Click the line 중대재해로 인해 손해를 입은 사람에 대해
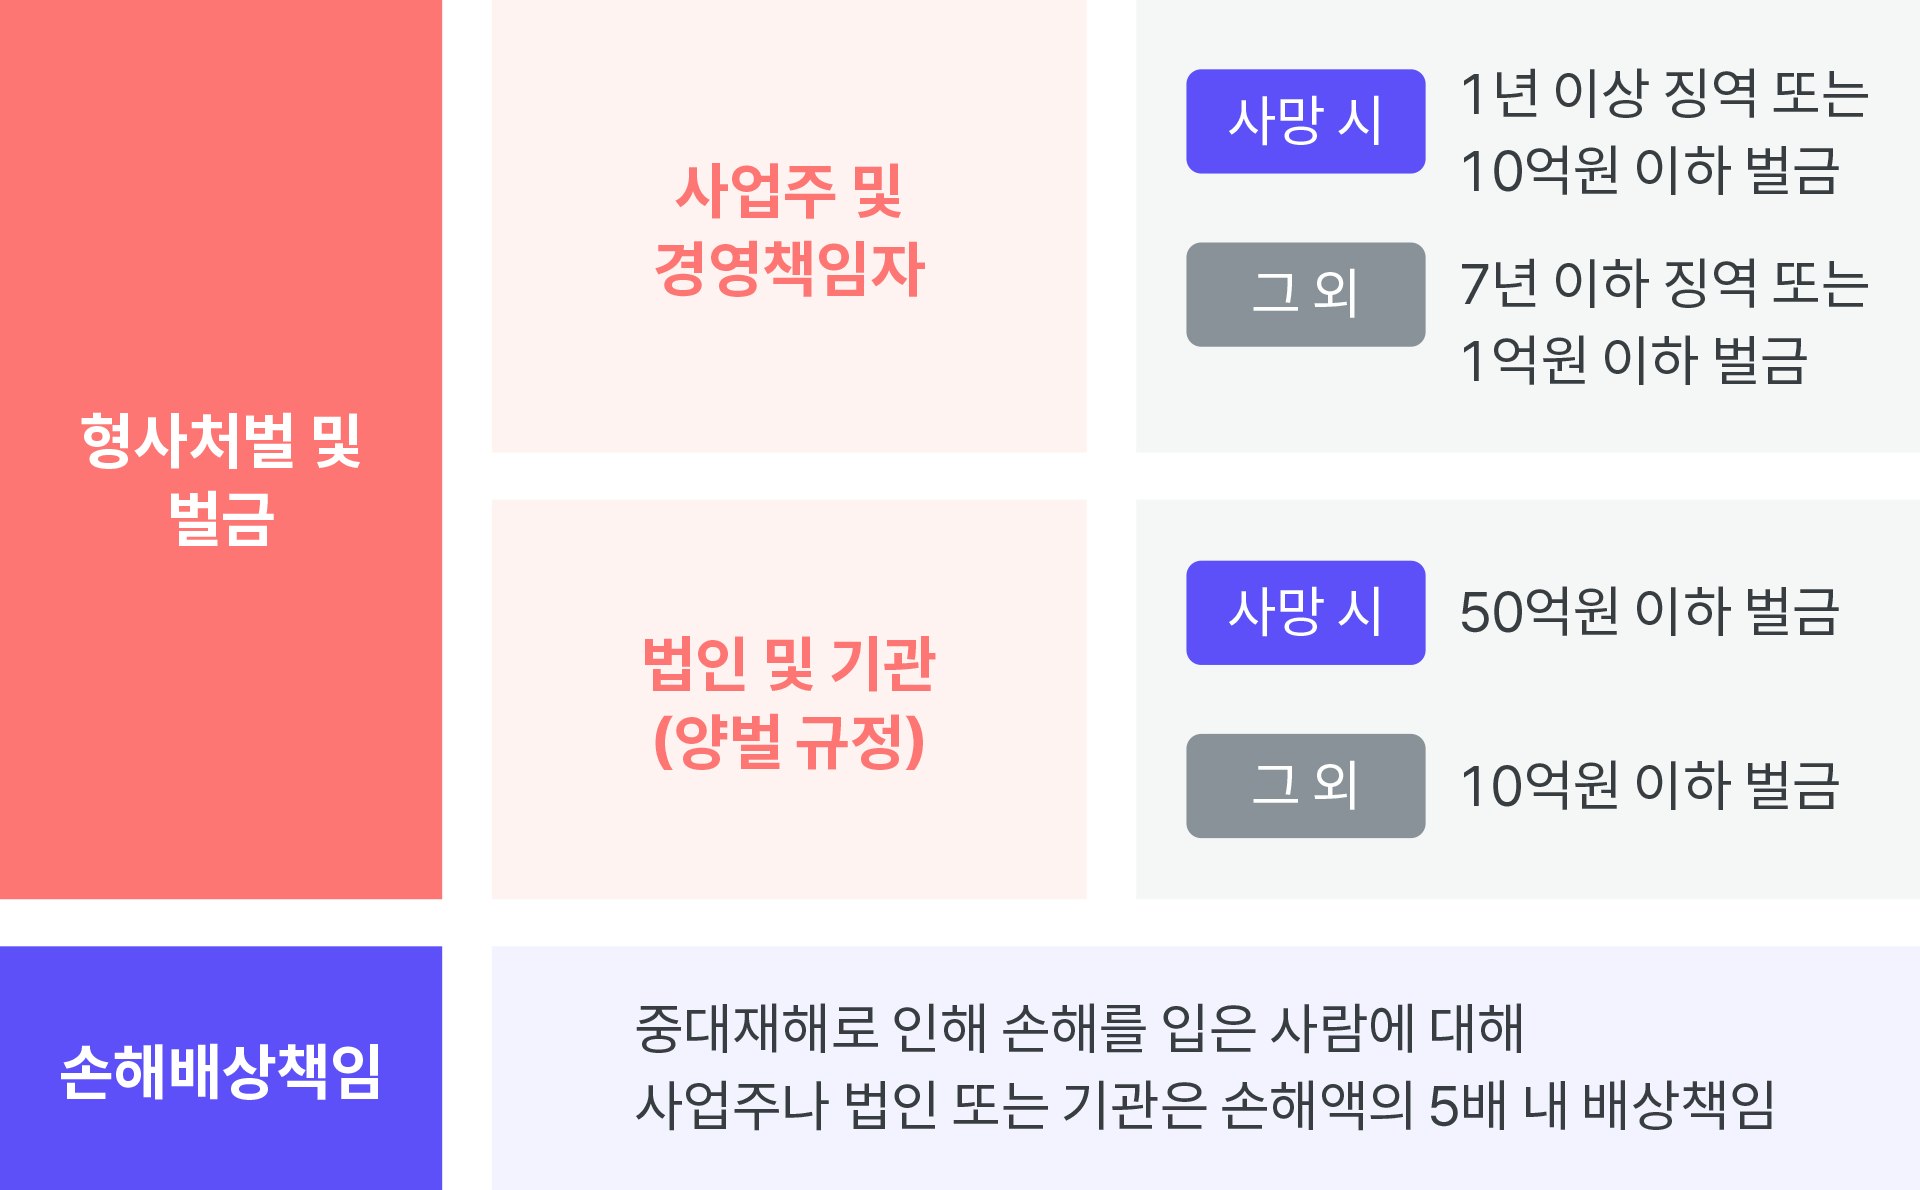This screenshot has height=1190, width=1920. pos(1079,1028)
